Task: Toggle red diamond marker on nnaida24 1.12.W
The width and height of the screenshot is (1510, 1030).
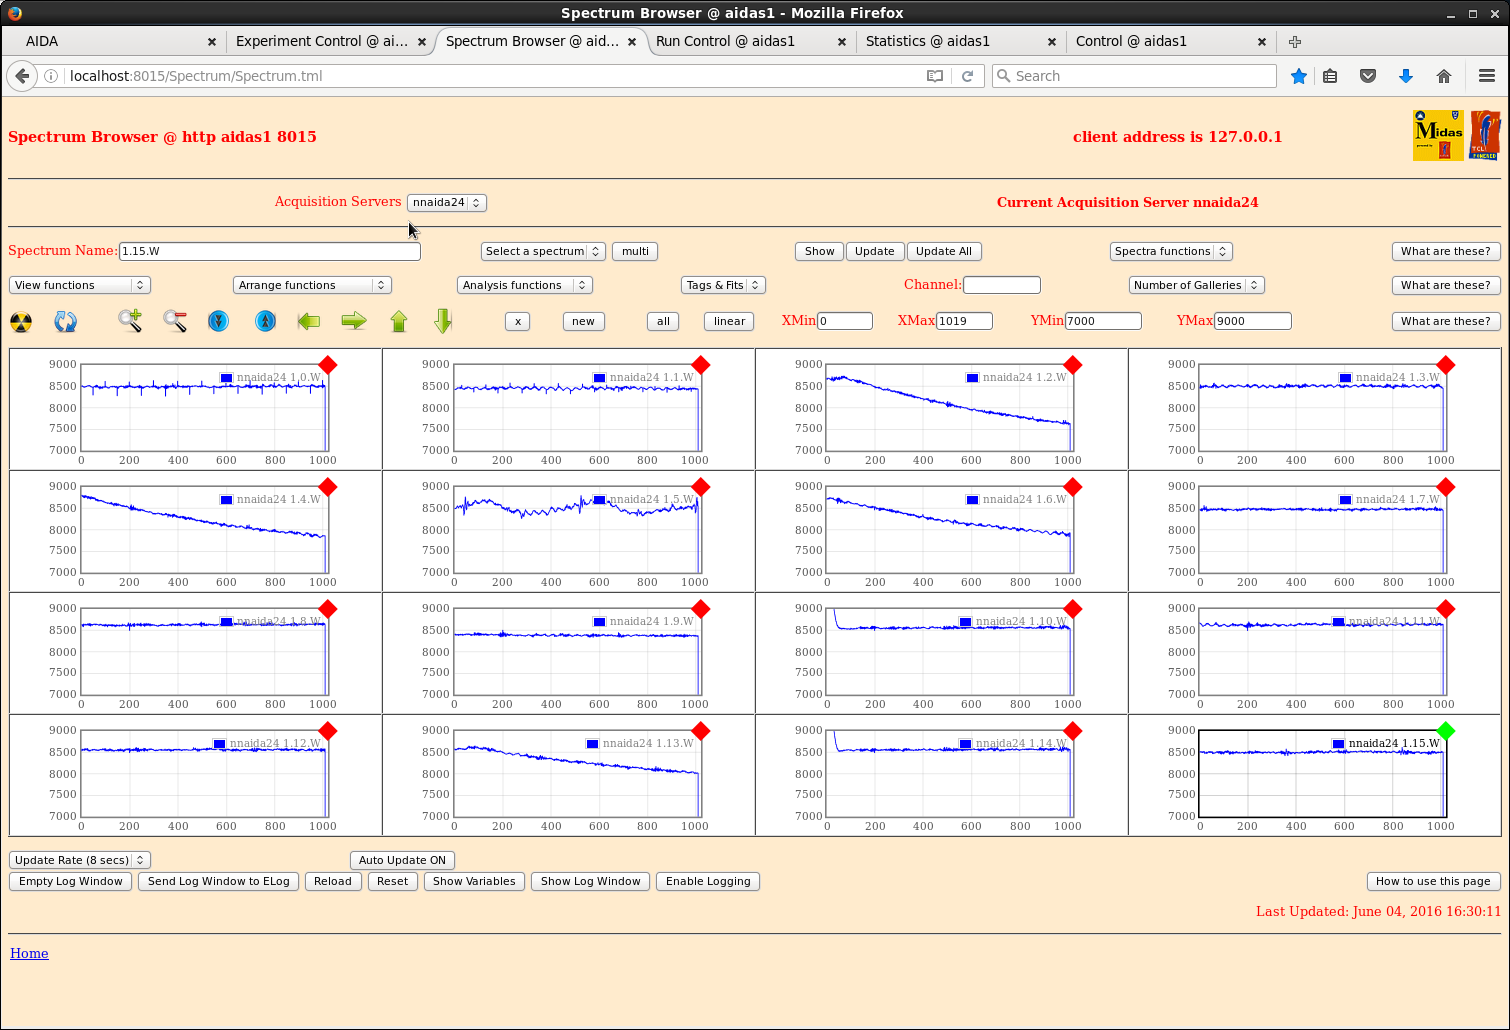Action: click(328, 731)
